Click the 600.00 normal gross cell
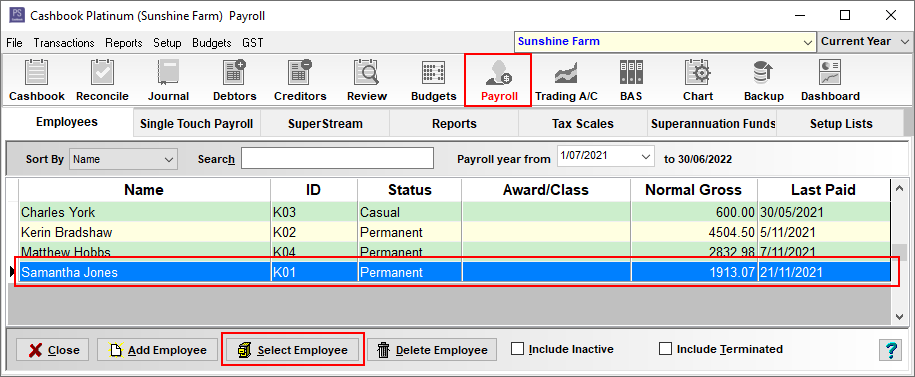 click(694, 212)
